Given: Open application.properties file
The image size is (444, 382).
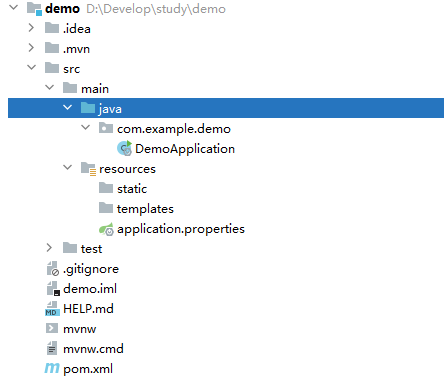Looking at the screenshot, I should [181, 229].
